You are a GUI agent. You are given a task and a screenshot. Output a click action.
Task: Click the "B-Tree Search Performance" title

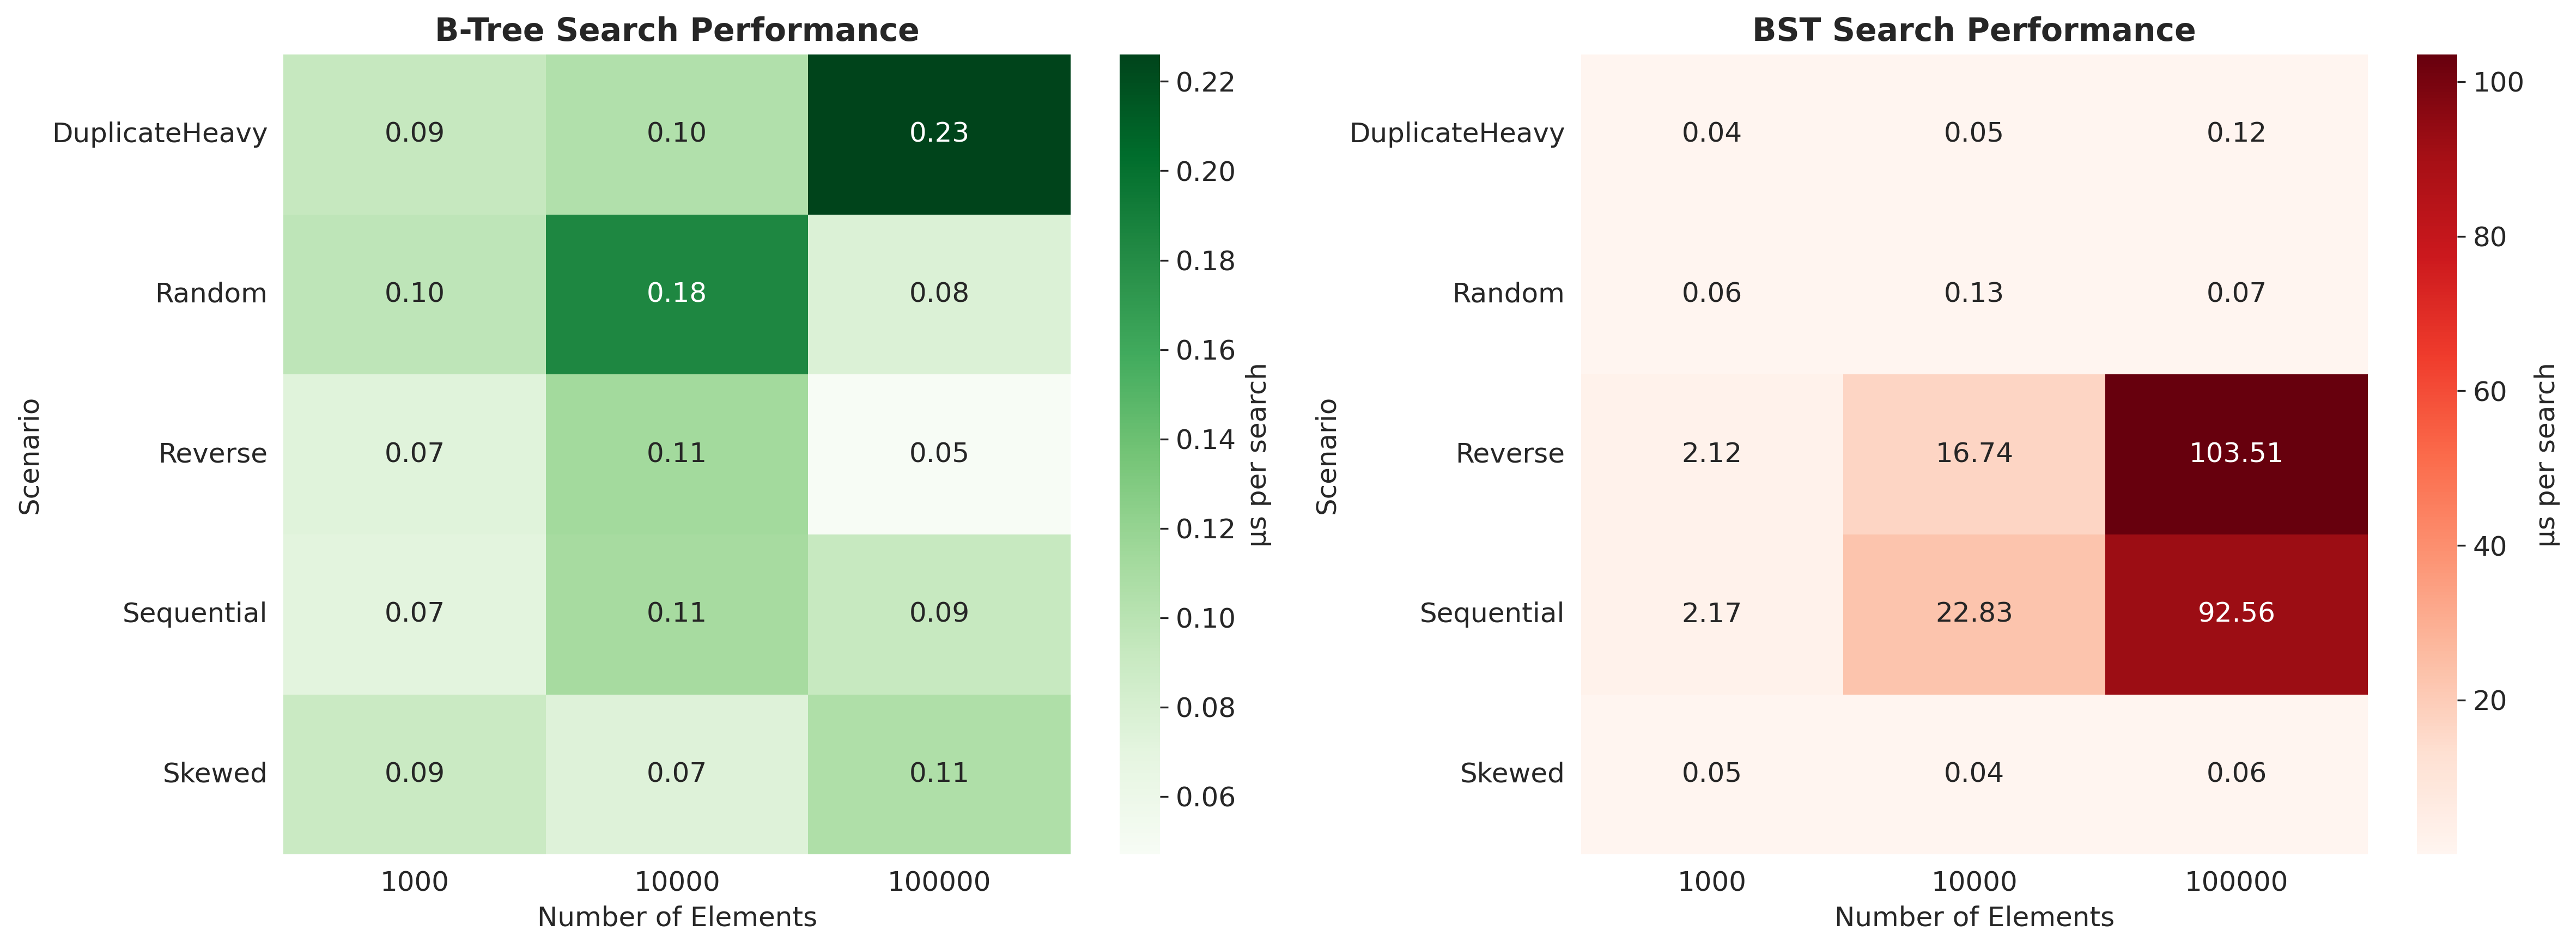click(x=676, y=30)
